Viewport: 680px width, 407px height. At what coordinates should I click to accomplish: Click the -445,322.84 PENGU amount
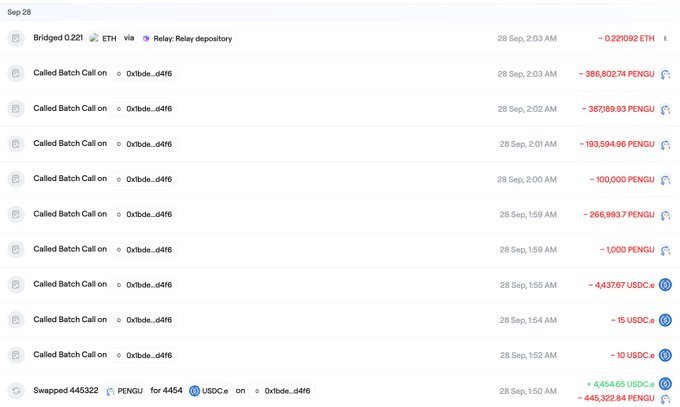coord(616,398)
